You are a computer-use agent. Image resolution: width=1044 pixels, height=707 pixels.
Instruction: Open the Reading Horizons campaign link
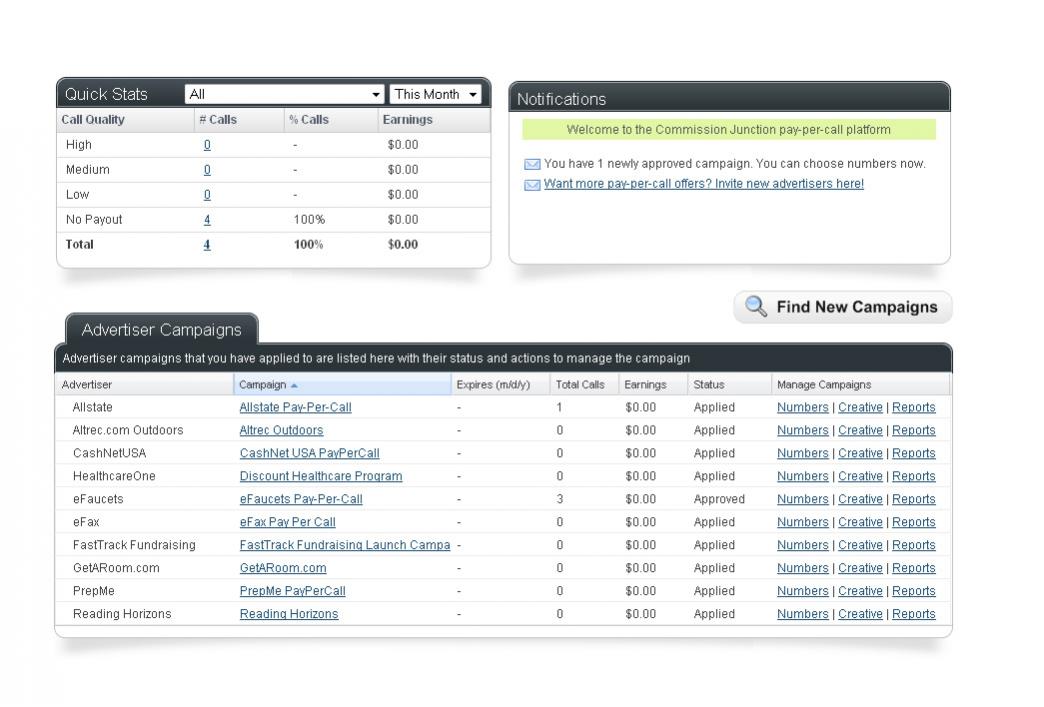(x=289, y=614)
